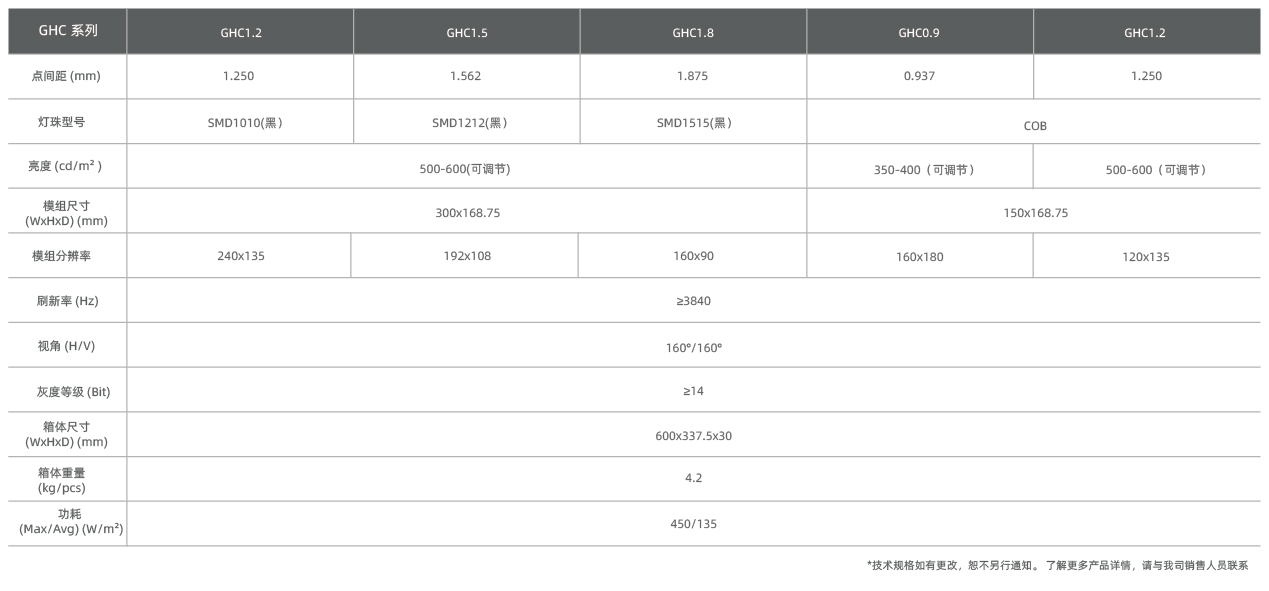The width and height of the screenshot is (1269, 591).
Task: Click the 300x168.75 module size cell
Action: click(466, 213)
